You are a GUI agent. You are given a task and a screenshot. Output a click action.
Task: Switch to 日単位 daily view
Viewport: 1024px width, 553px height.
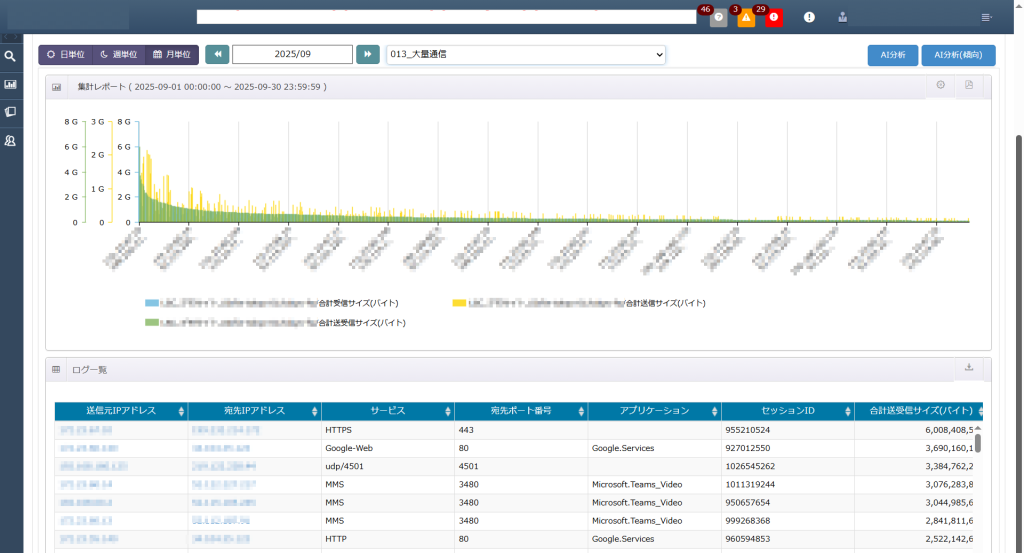(65, 54)
